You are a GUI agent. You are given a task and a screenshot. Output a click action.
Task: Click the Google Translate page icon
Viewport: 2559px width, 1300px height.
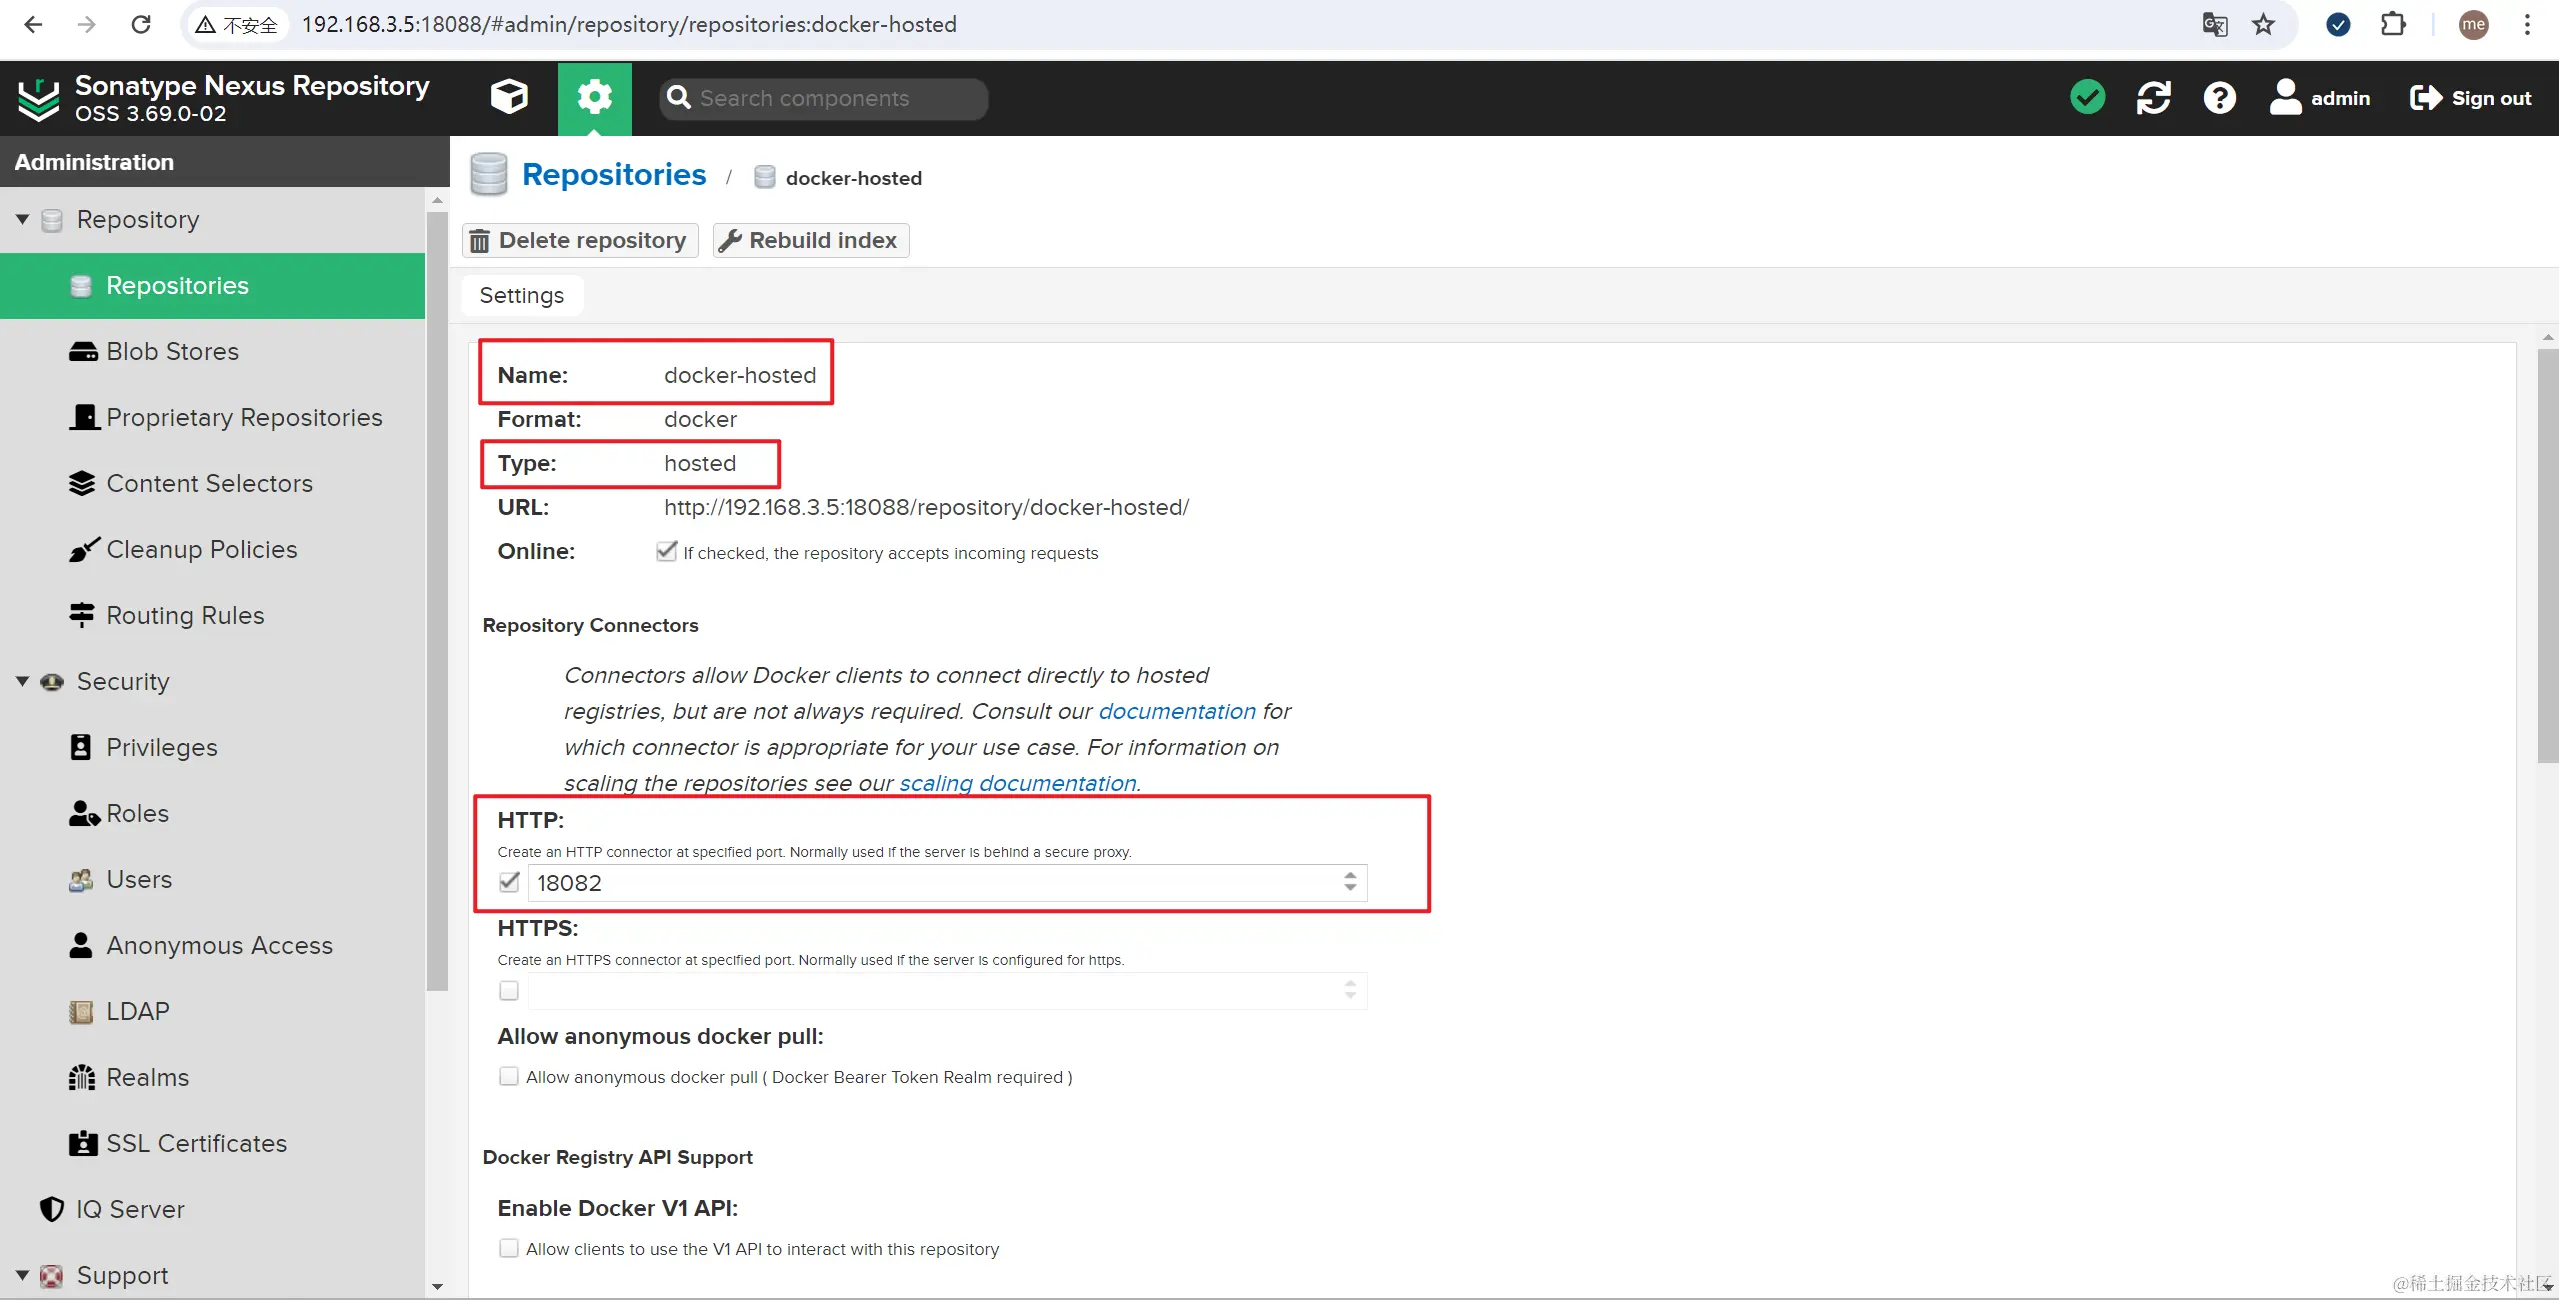pos(2214,24)
